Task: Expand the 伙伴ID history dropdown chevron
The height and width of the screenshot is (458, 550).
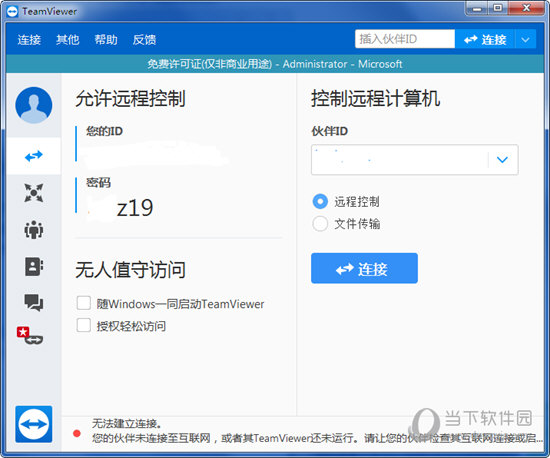Action: pyautogui.click(x=502, y=160)
